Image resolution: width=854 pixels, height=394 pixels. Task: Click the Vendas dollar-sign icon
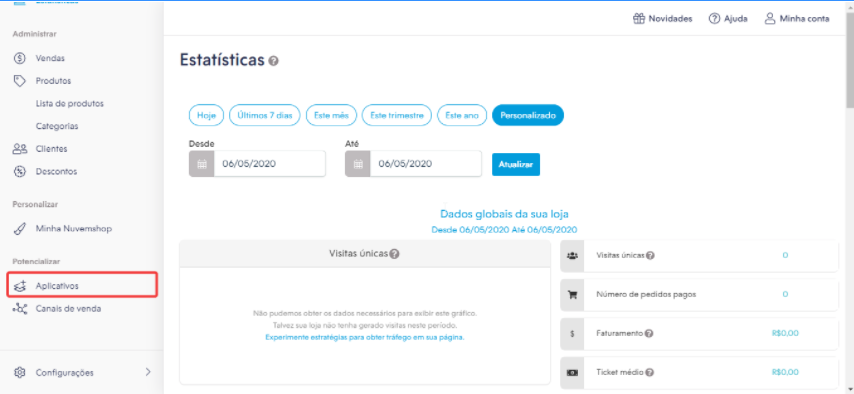(20, 58)
